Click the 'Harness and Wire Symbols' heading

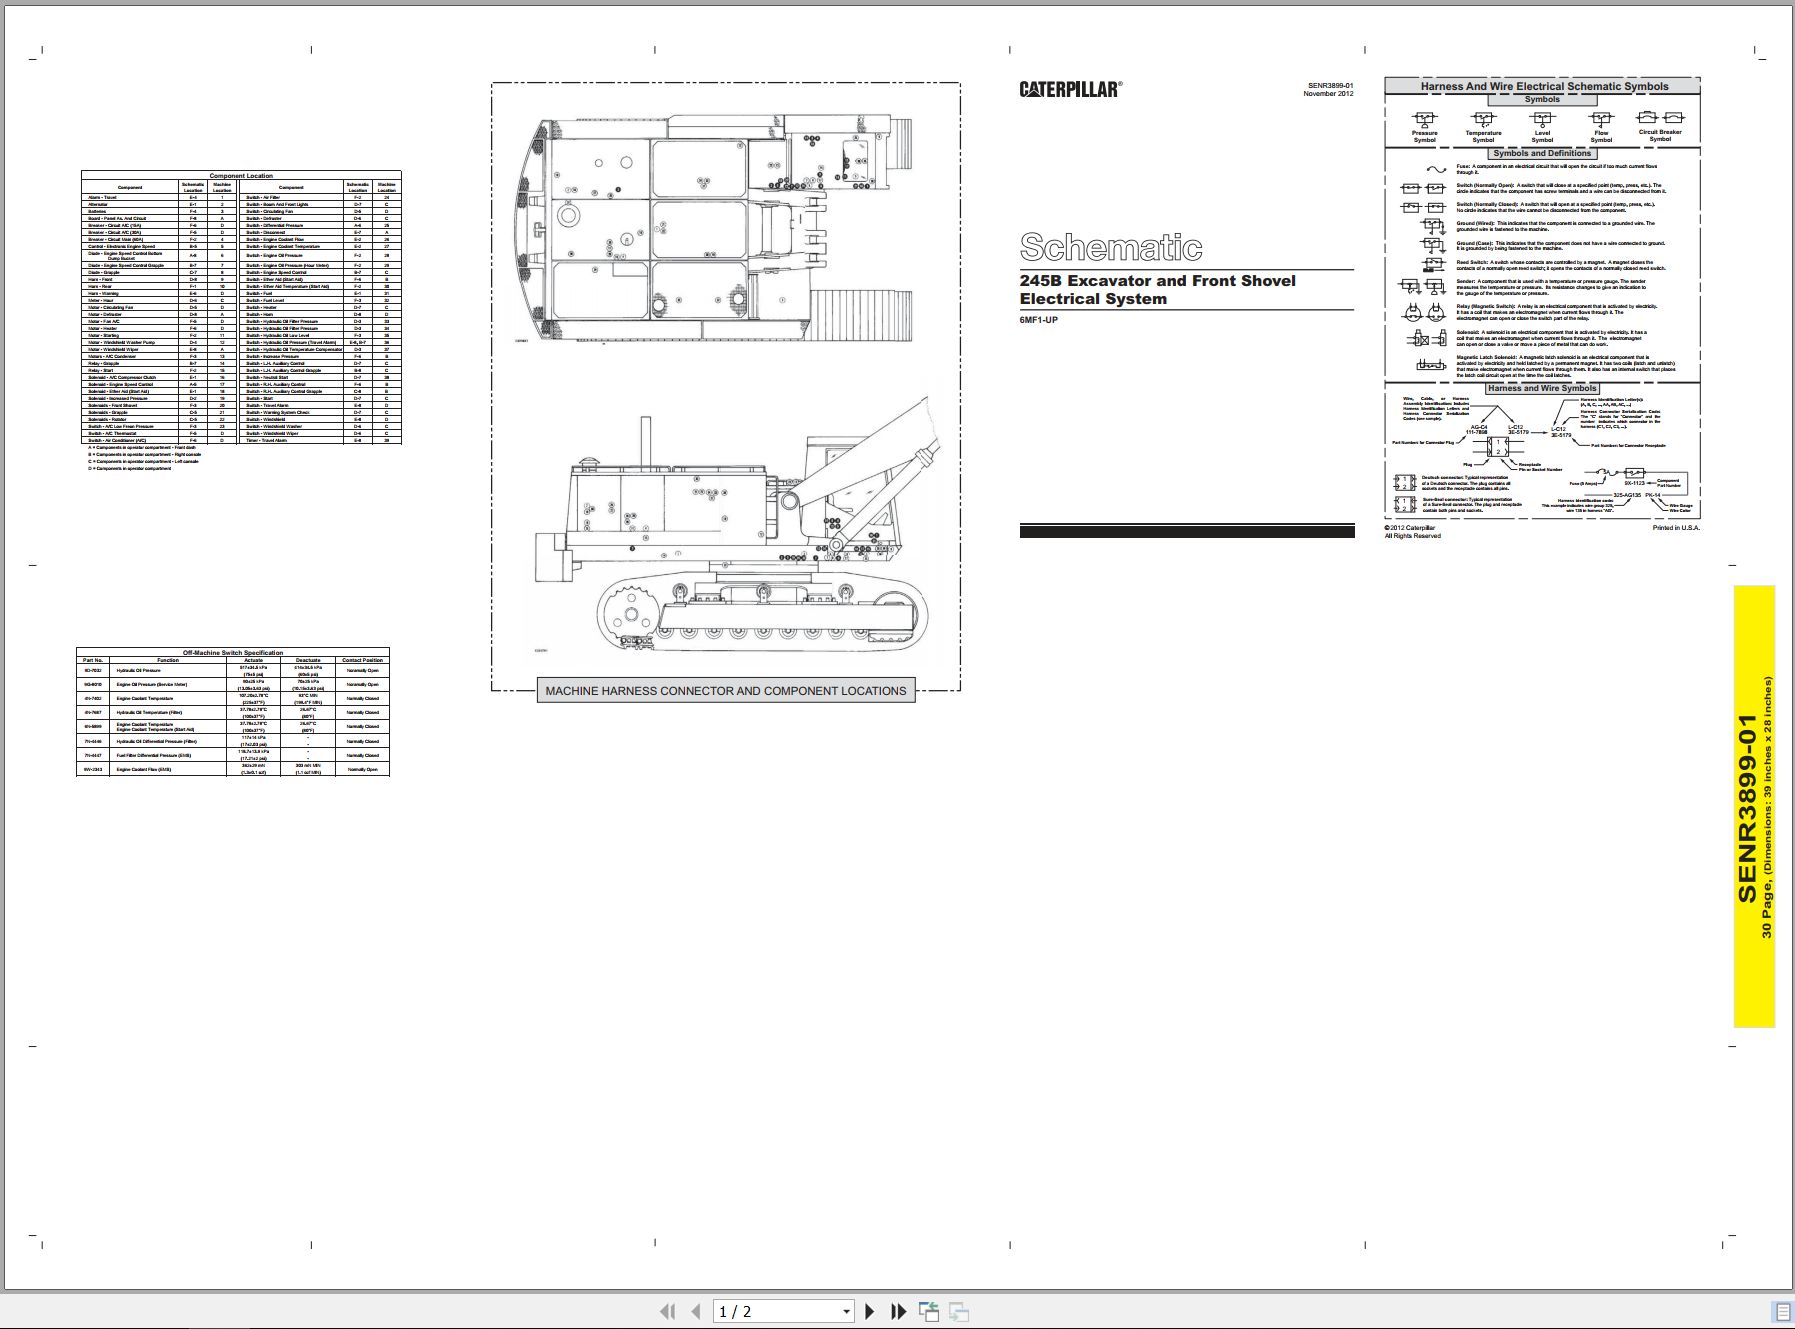(1542, 388)
